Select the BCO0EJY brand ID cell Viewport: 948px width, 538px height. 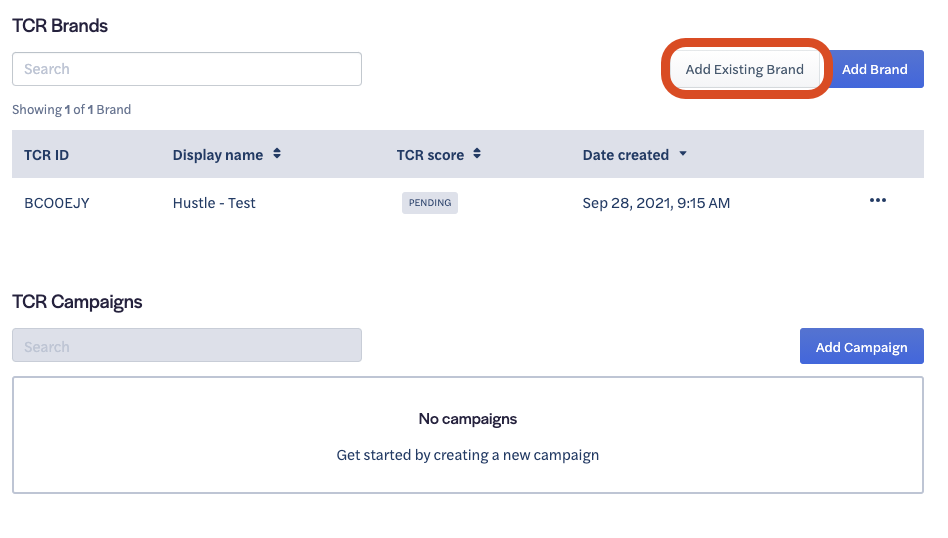pos(57,203)
